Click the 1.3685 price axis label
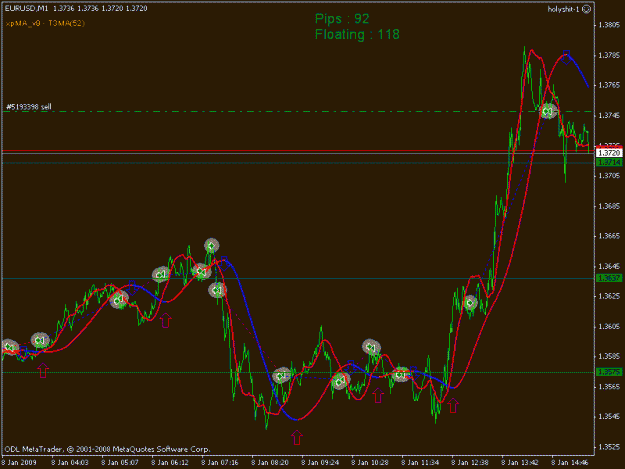Viewport: 625px width, 469px height. [x=609, y=206]
